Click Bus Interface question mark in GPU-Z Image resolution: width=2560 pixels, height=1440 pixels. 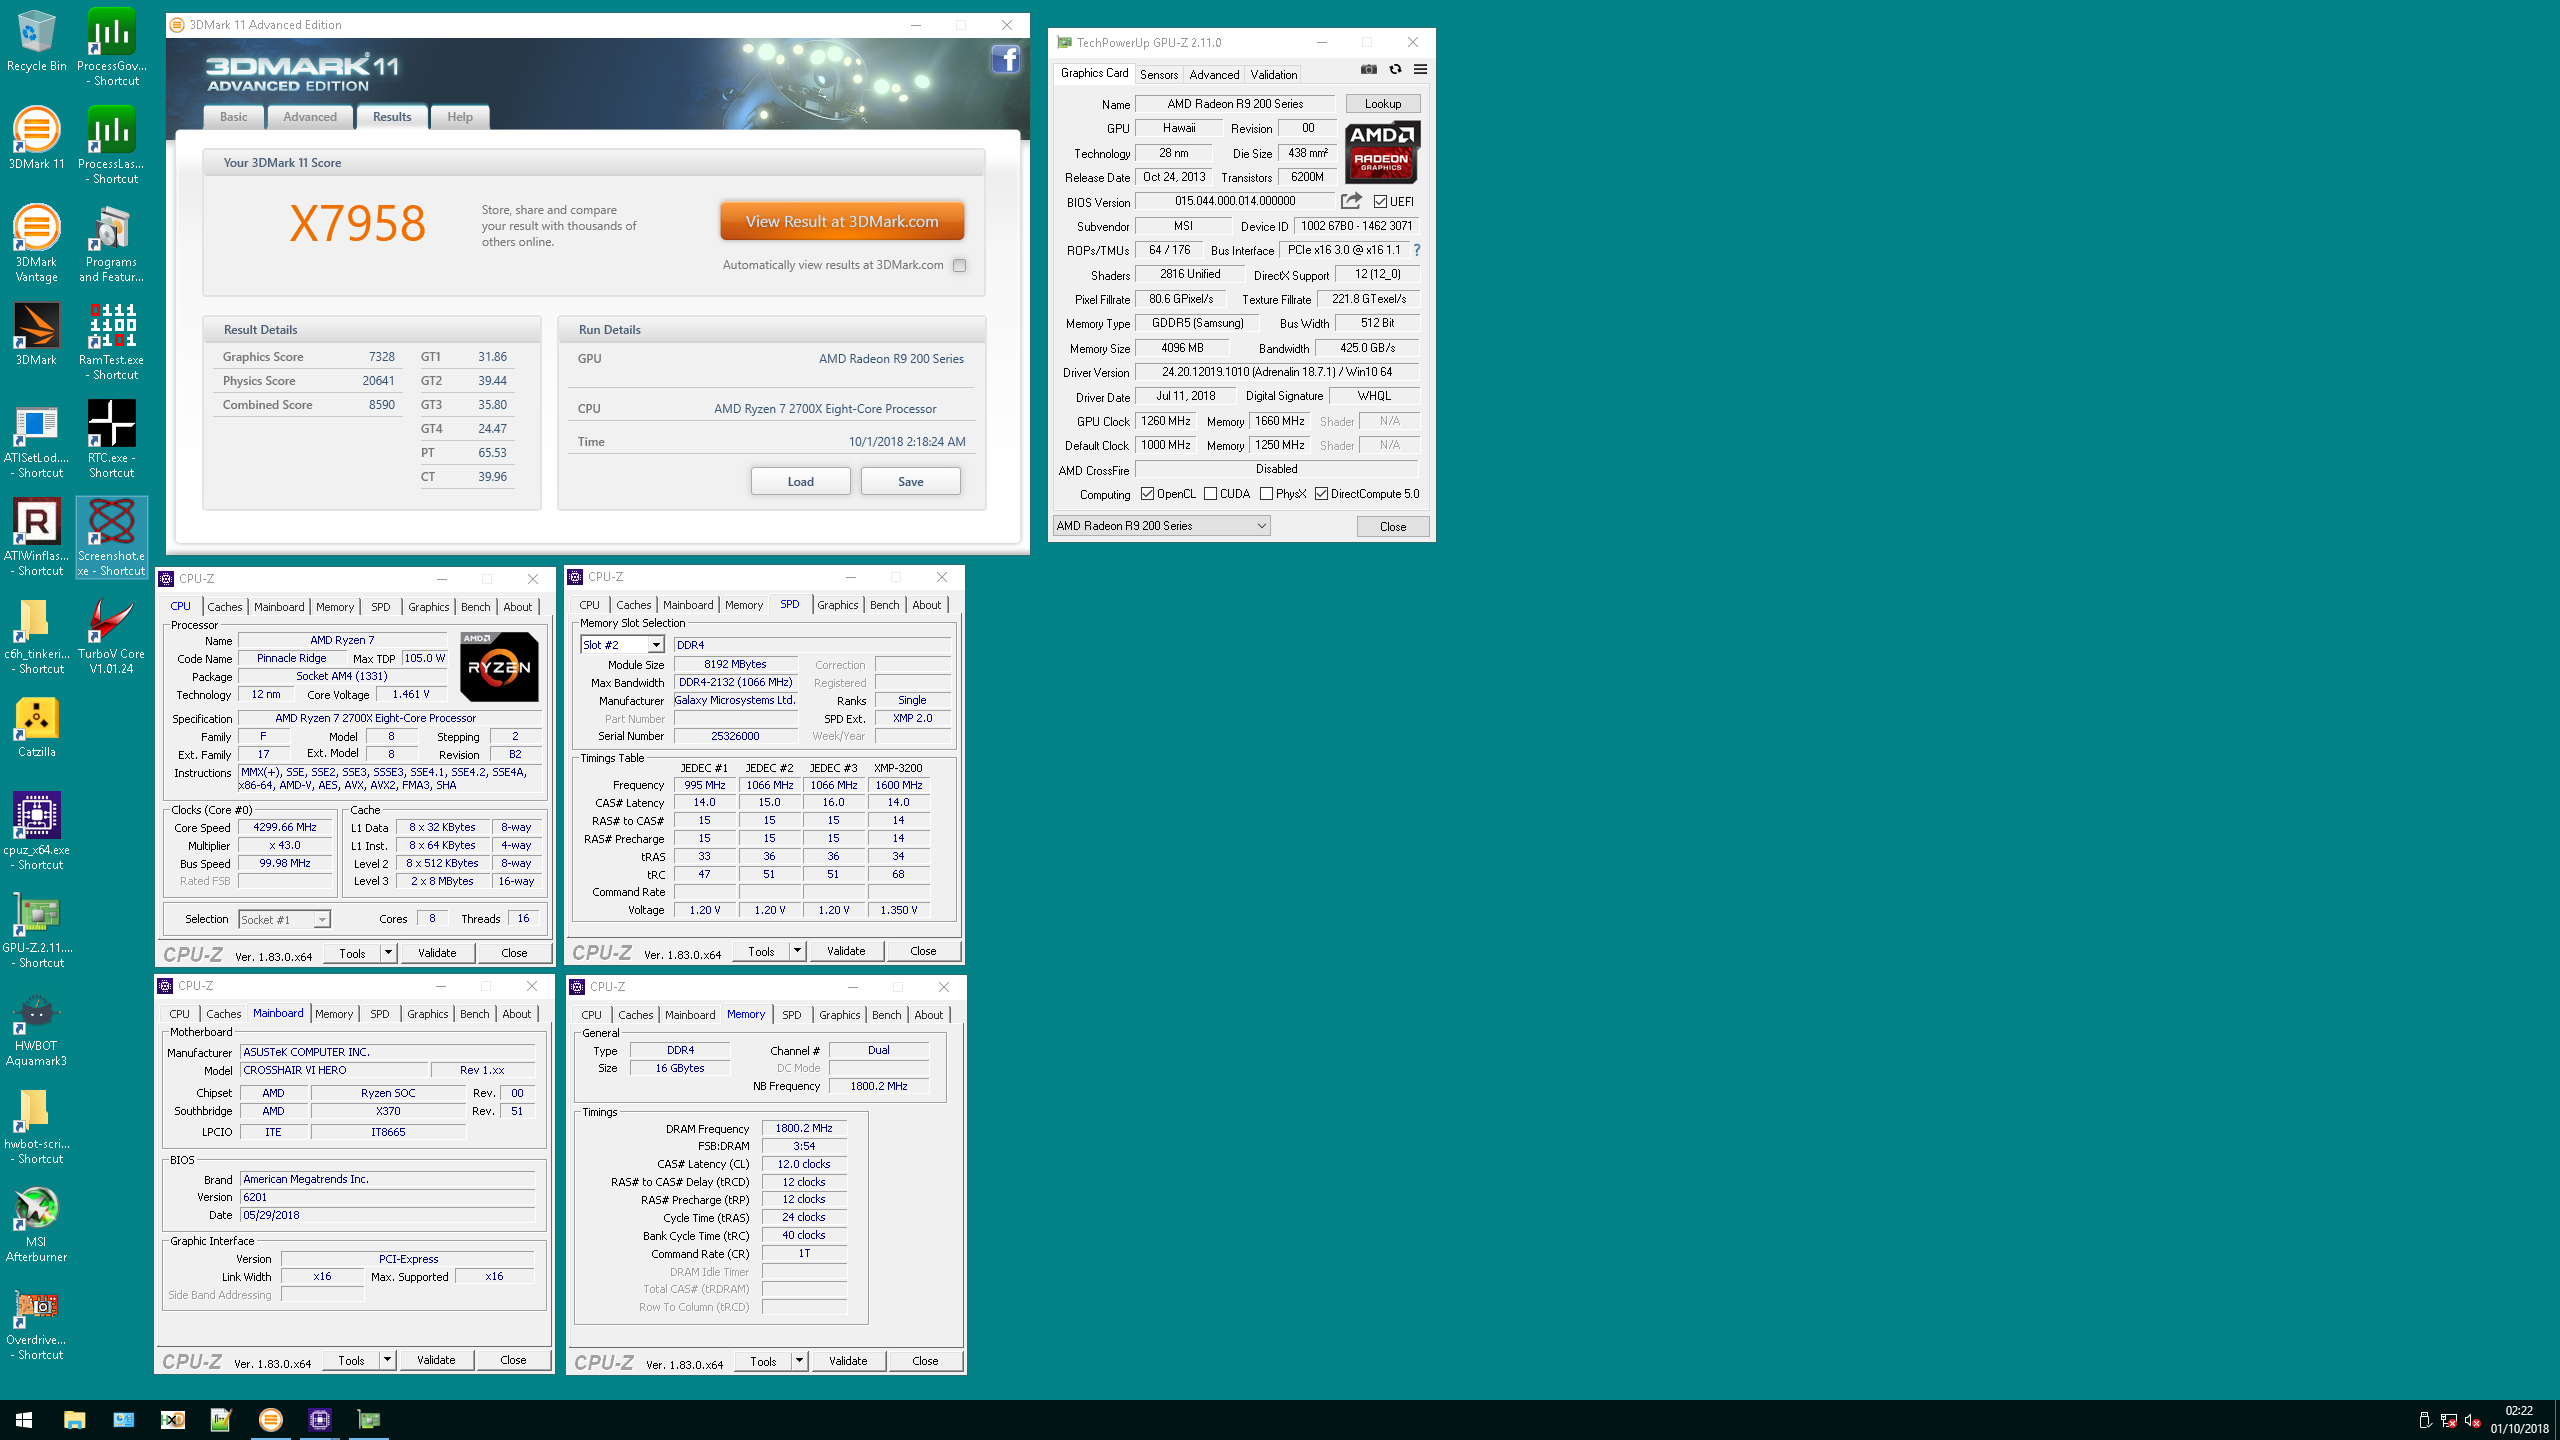[x=1417, y=250]
